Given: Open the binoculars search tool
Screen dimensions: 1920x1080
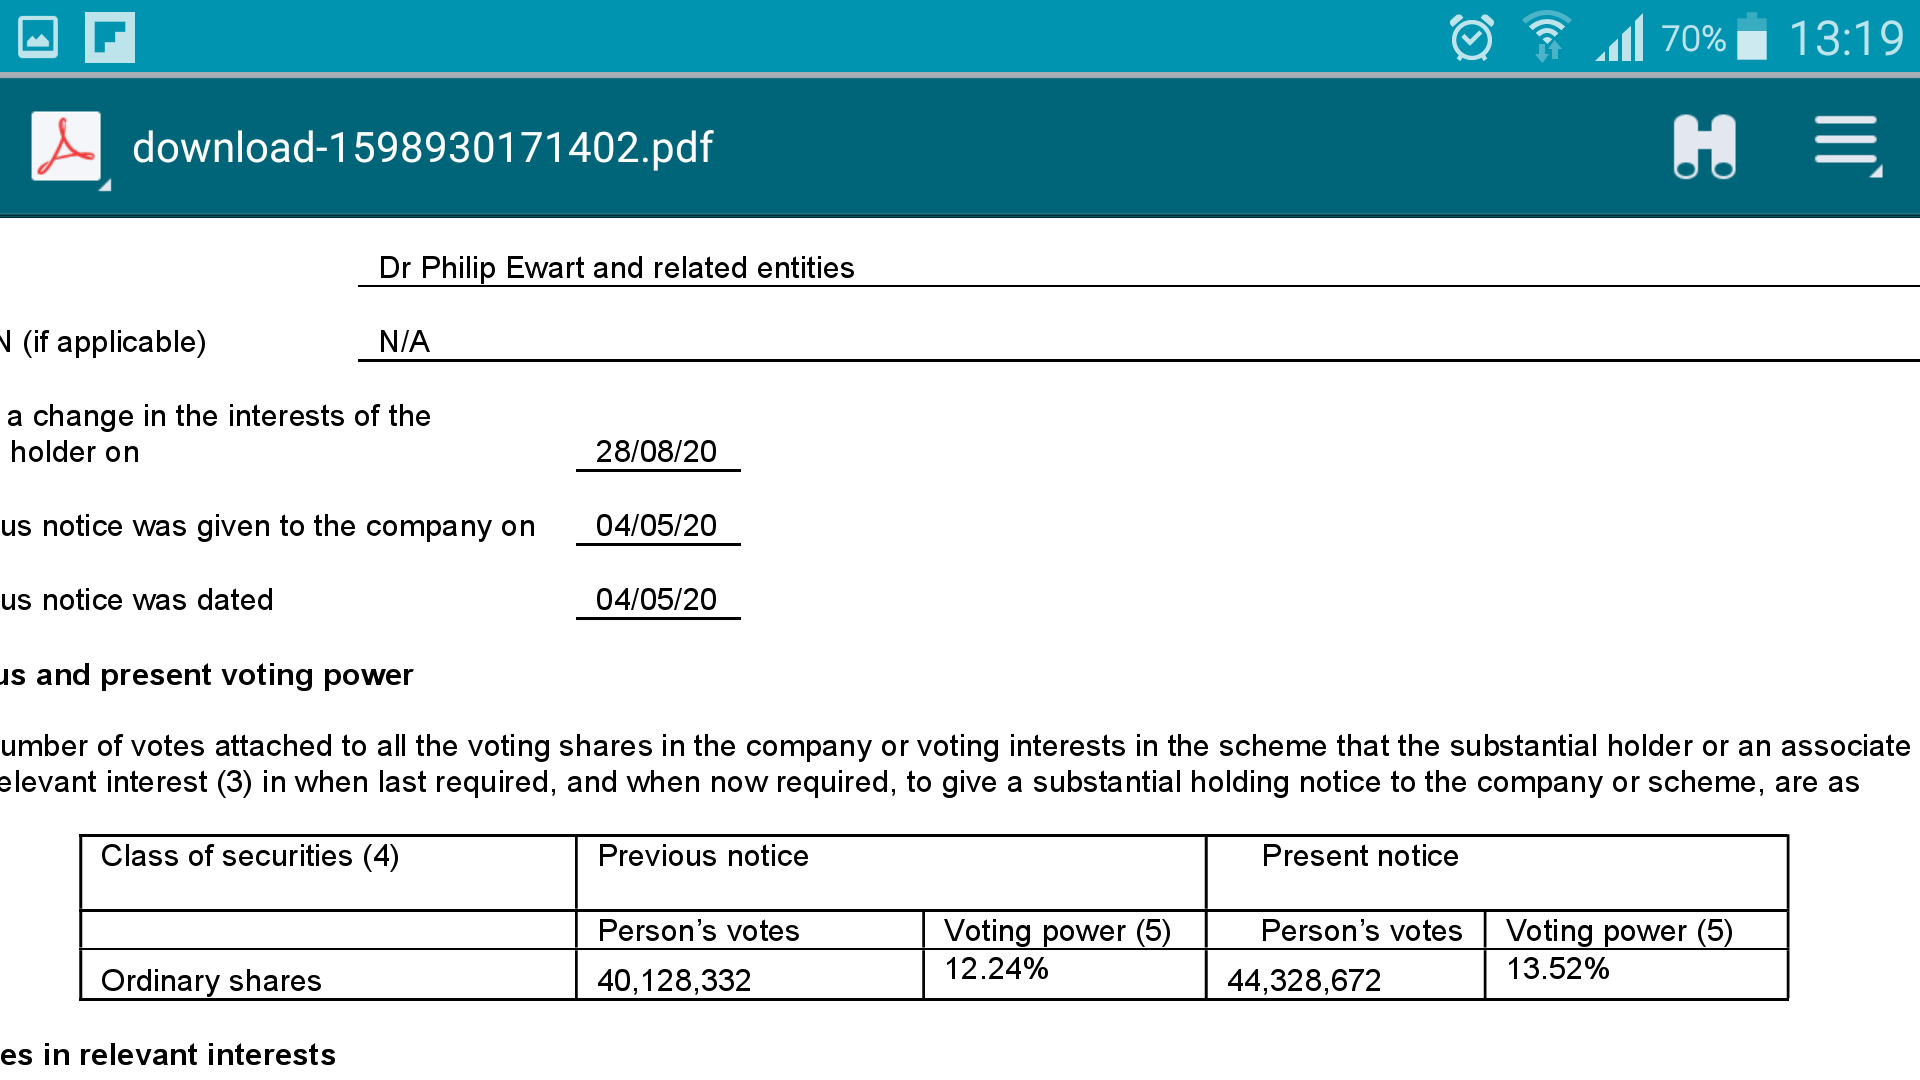Looking at the screenshot, I should (1704, 147).
